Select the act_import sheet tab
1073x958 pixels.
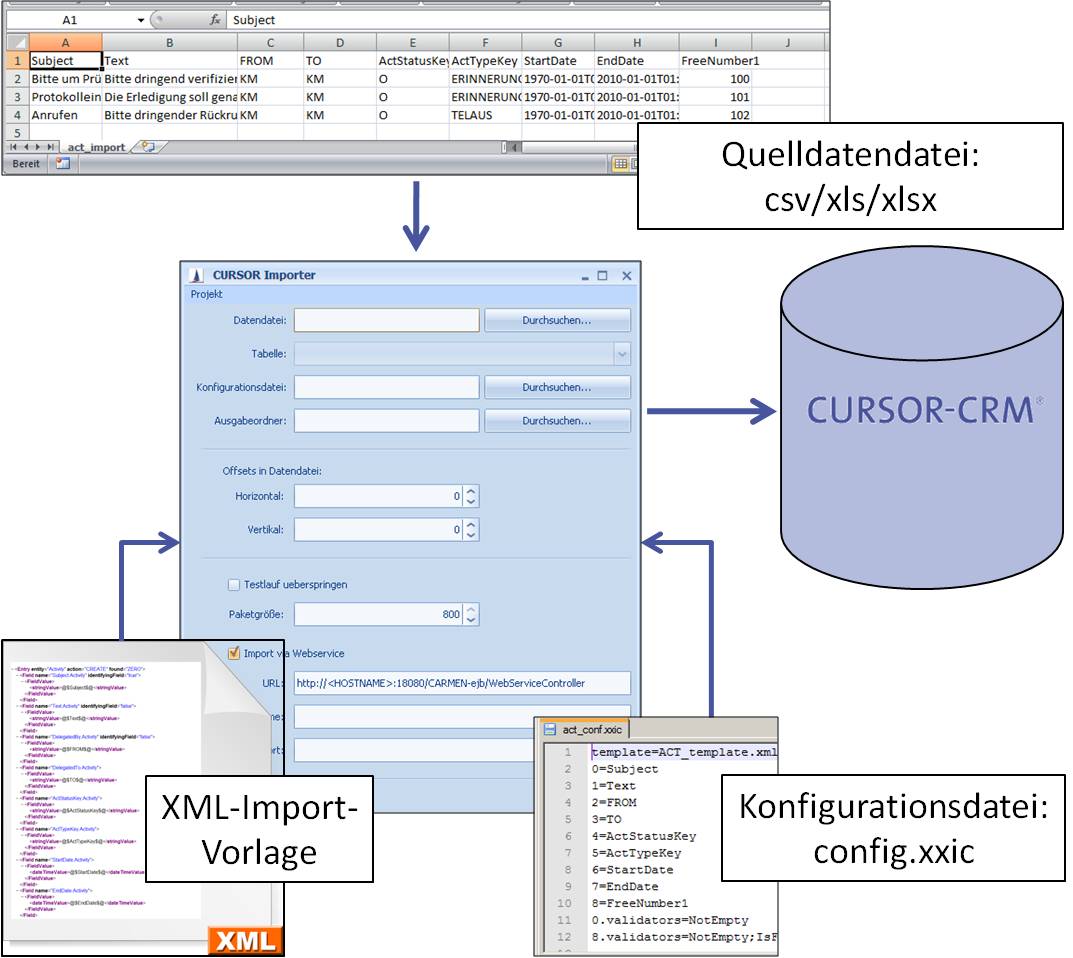point(96,147)
